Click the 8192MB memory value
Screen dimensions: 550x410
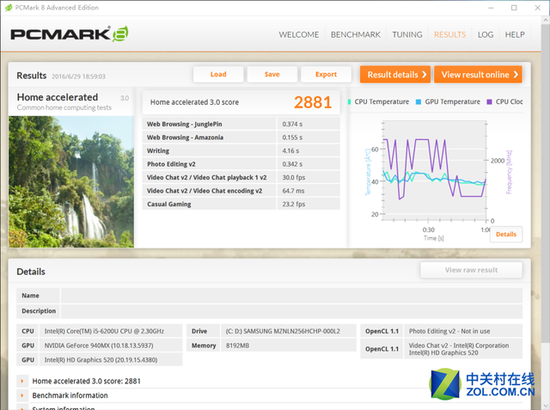(288, 345)
